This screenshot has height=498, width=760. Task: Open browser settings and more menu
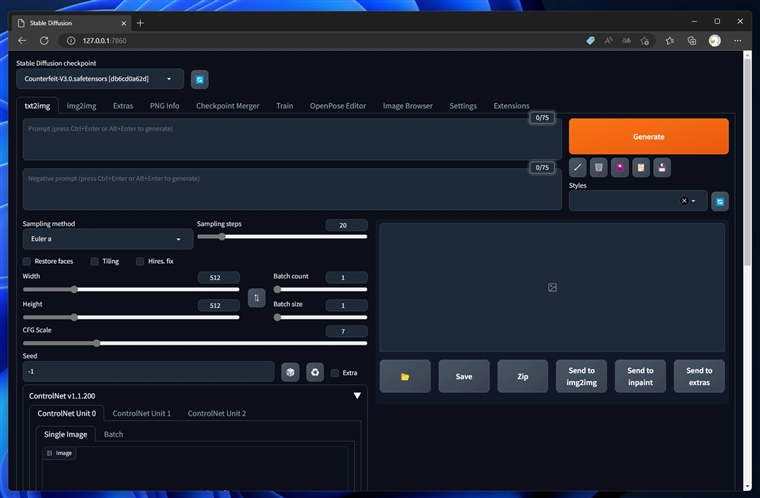coord(738,41)
